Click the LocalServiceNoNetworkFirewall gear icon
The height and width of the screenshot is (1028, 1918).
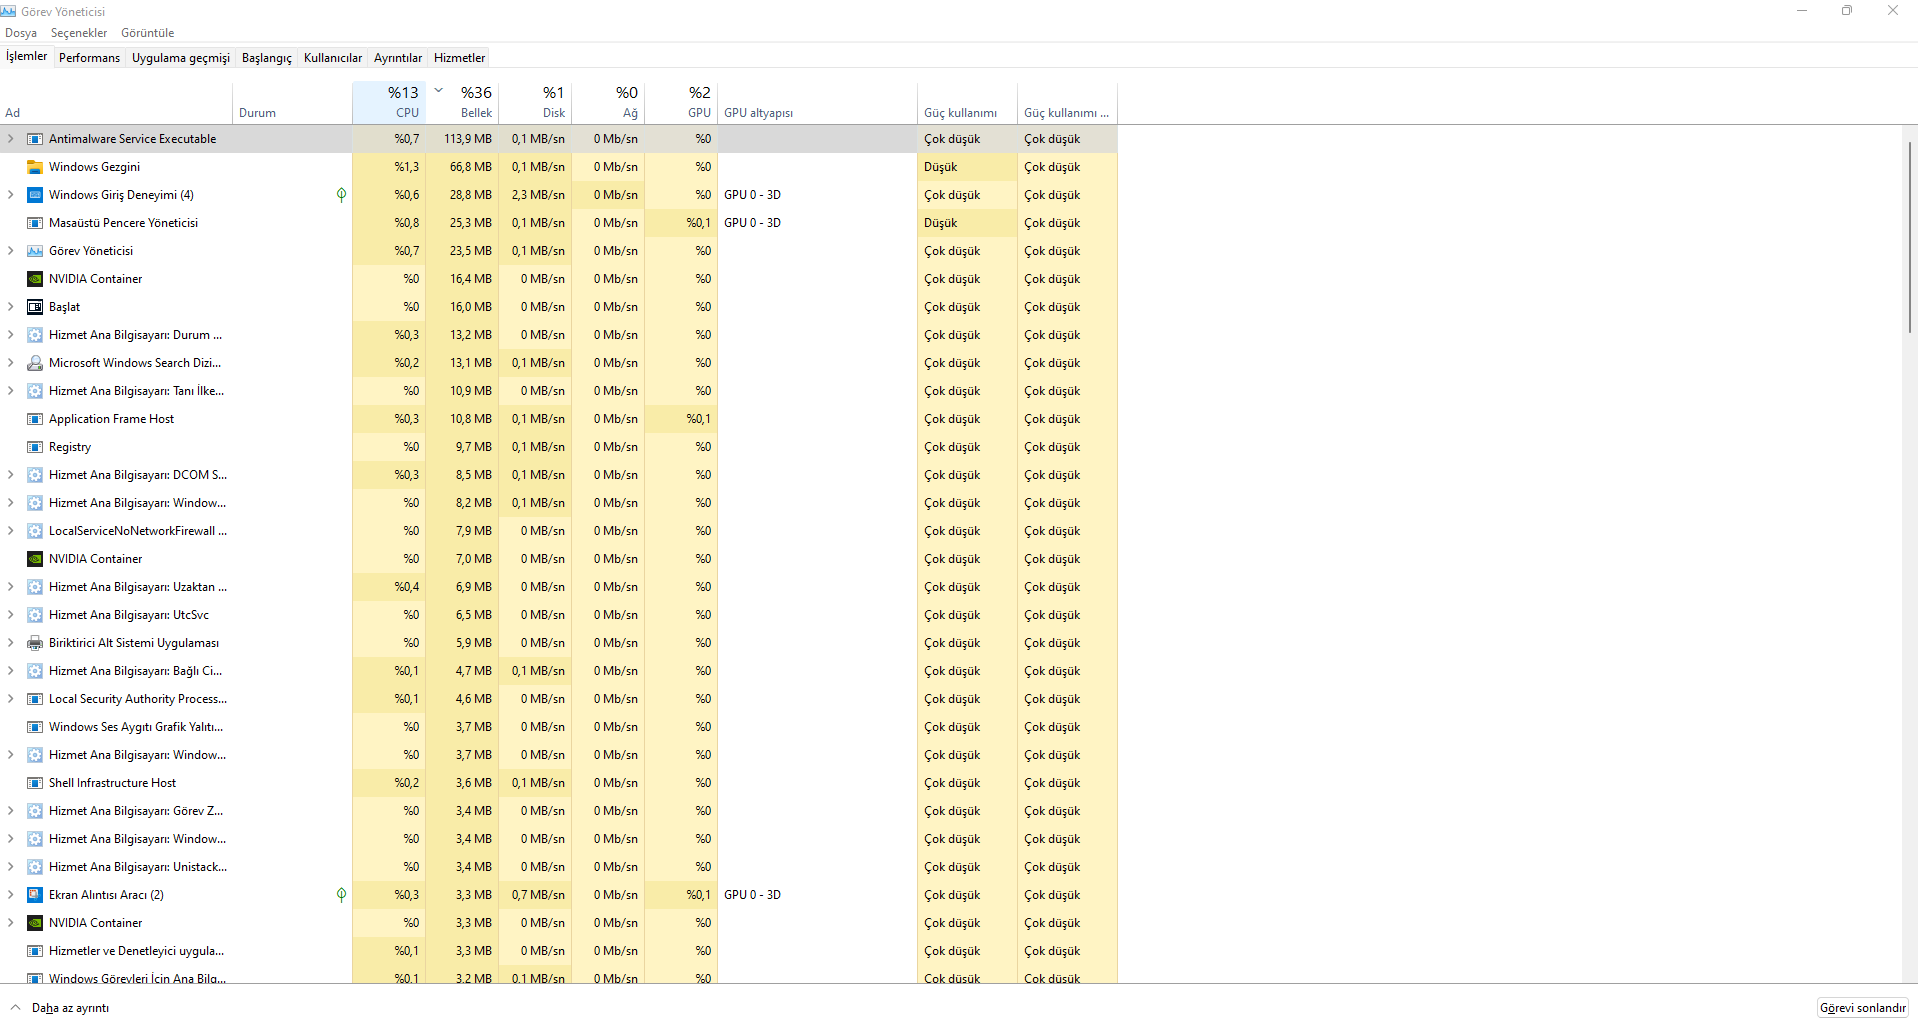pyautogui.click(x=35, y=531)
